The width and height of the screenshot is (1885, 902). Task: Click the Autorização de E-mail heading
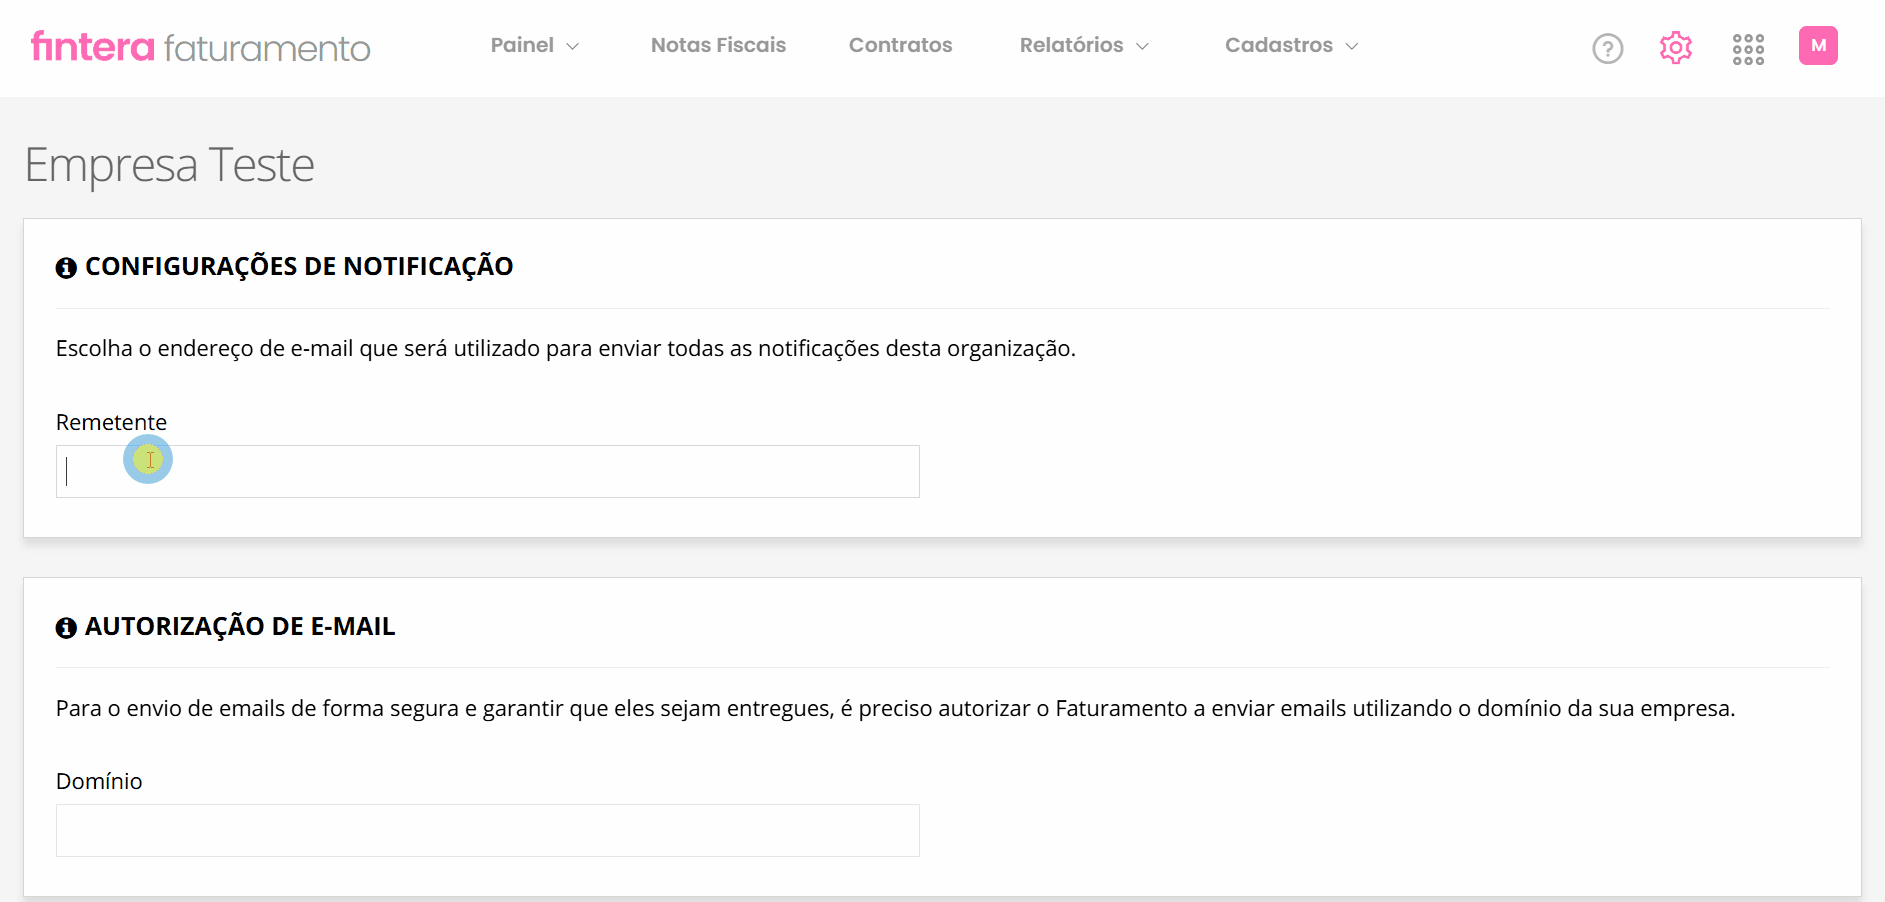click(240, 626)
